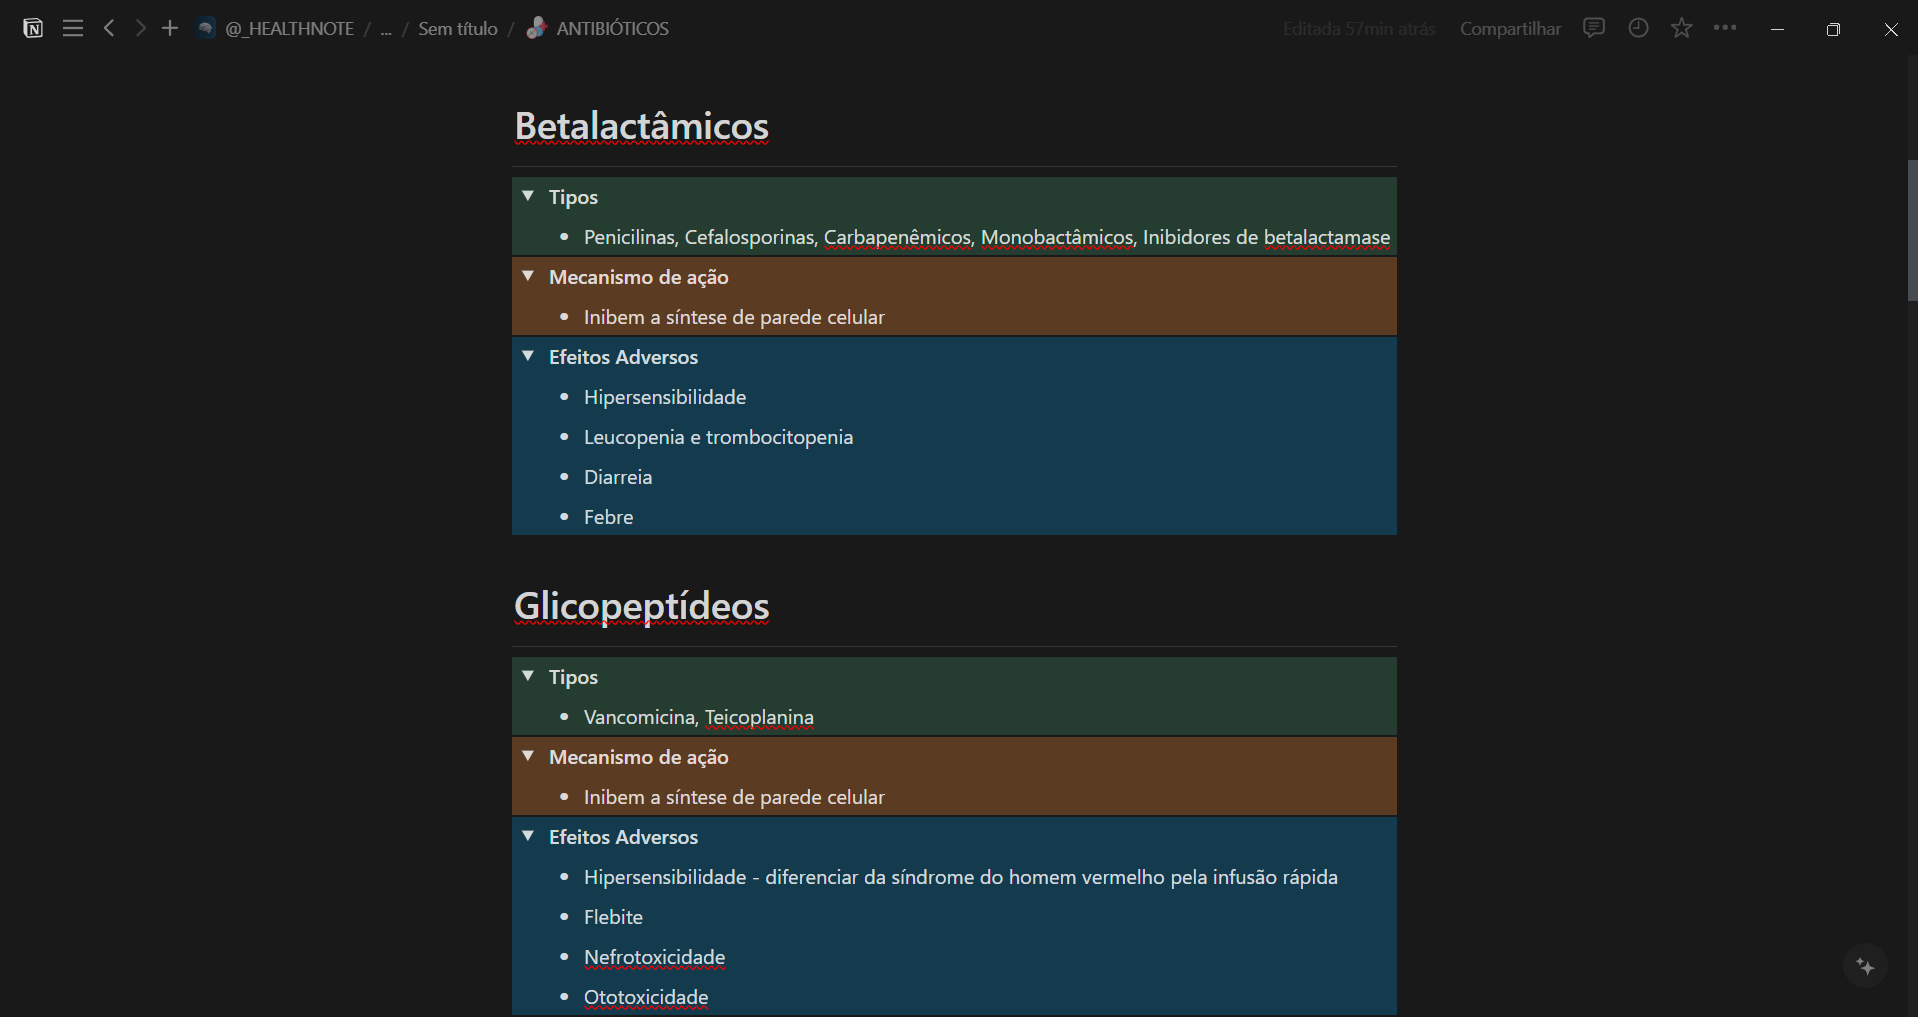
Task: Click the homem vermelho hipersensibilidade bullet
Action: click(x=961, y=877)
